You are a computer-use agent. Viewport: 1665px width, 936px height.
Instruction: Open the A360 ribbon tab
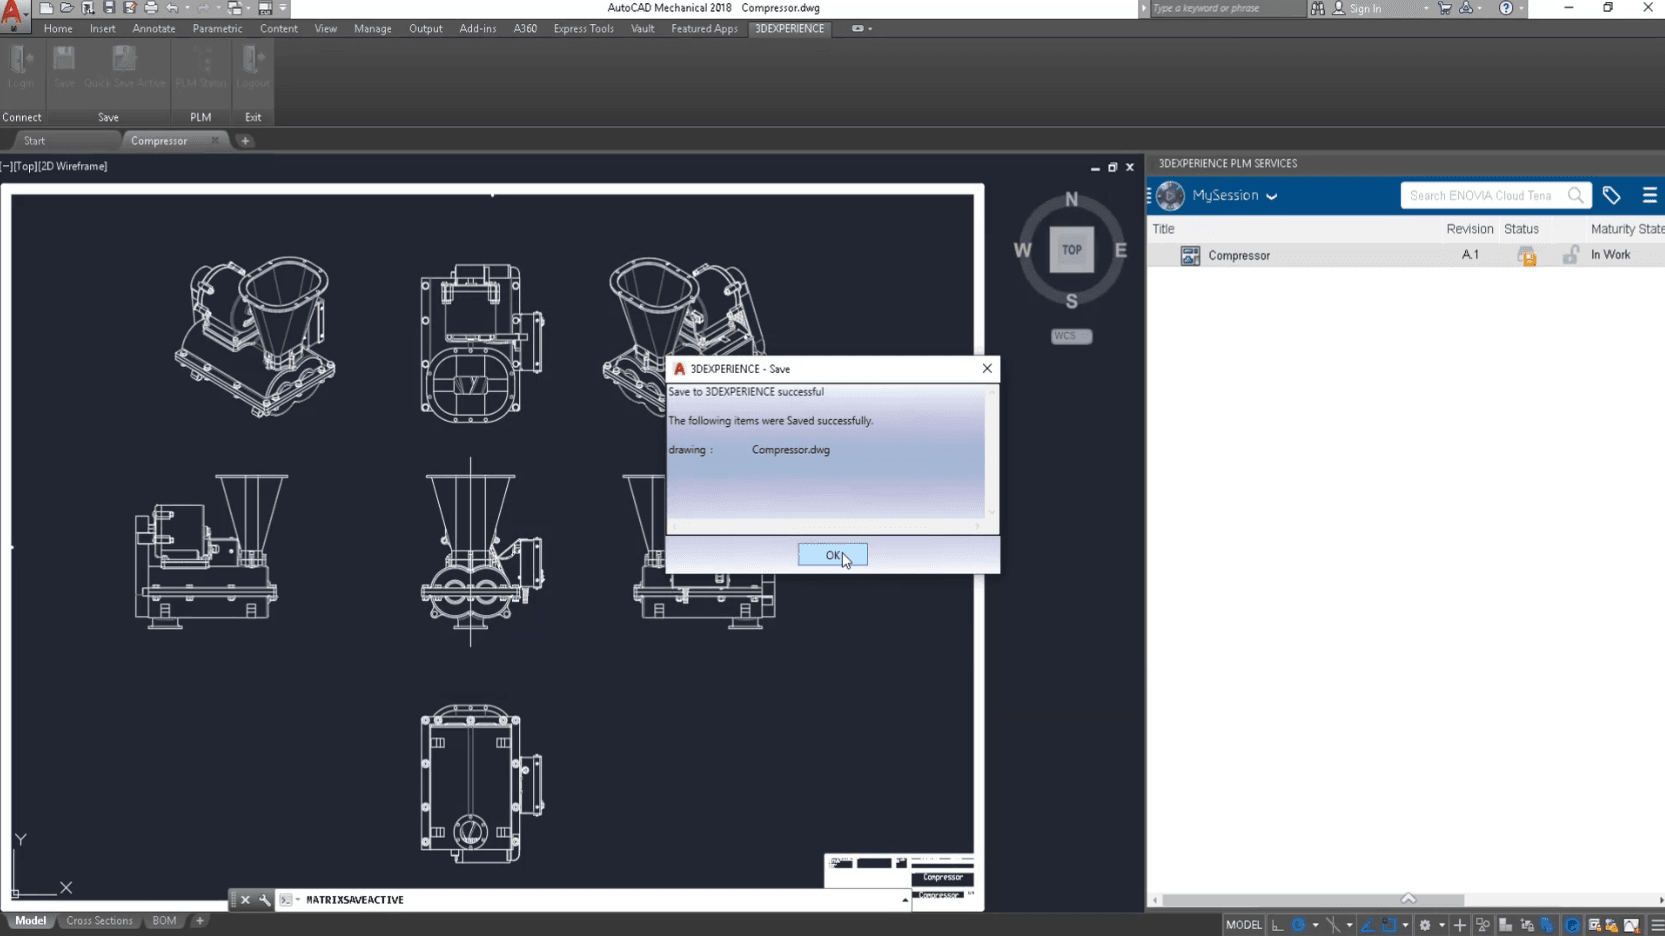[525, 29]
